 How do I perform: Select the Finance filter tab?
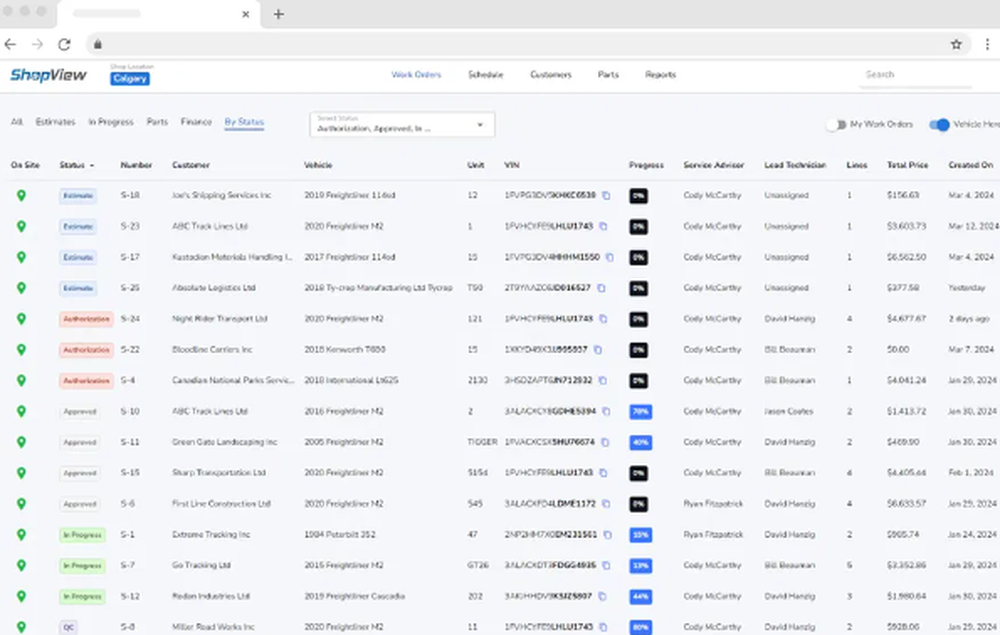pyautogui.click(x=196, y=122)
